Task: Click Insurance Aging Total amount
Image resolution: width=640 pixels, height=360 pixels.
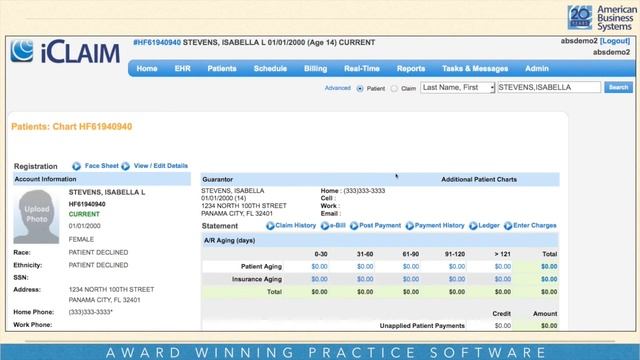Action: [549, 279]
